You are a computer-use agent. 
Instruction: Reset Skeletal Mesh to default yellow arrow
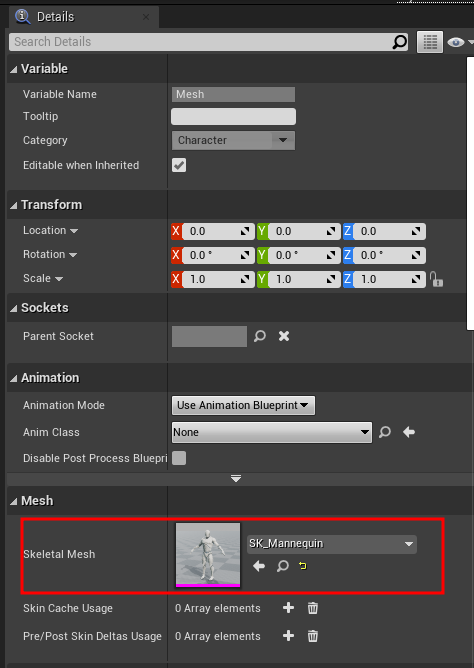point(303,566)
